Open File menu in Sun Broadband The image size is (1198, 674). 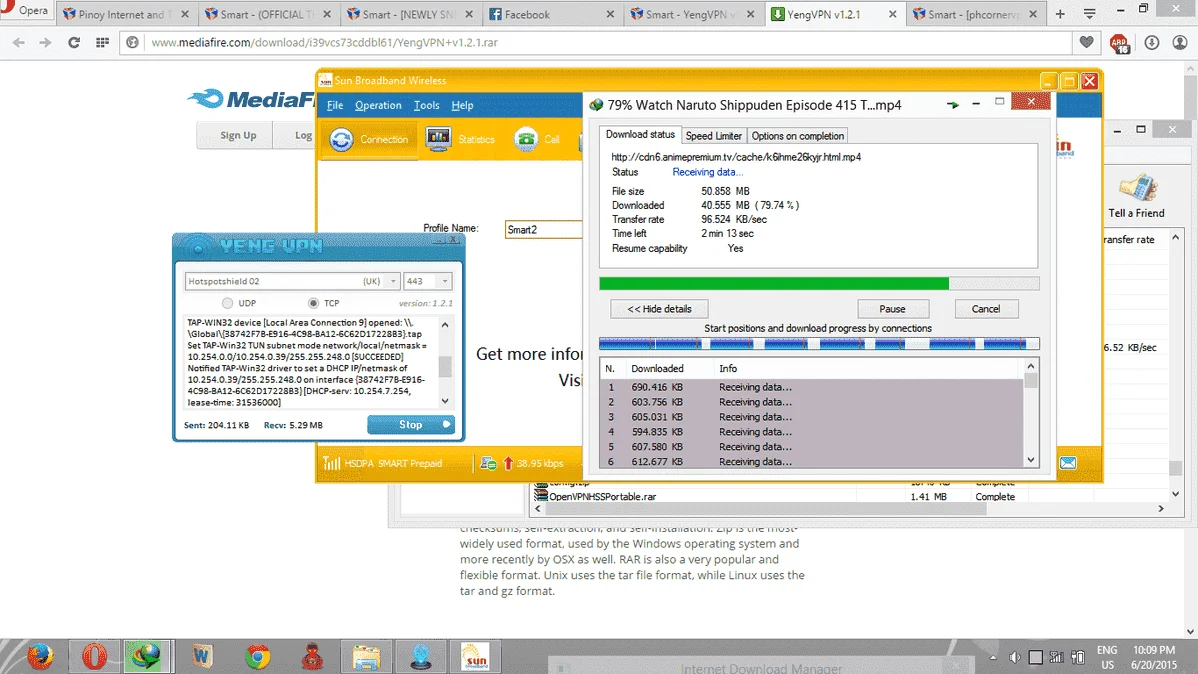(335, 105)
